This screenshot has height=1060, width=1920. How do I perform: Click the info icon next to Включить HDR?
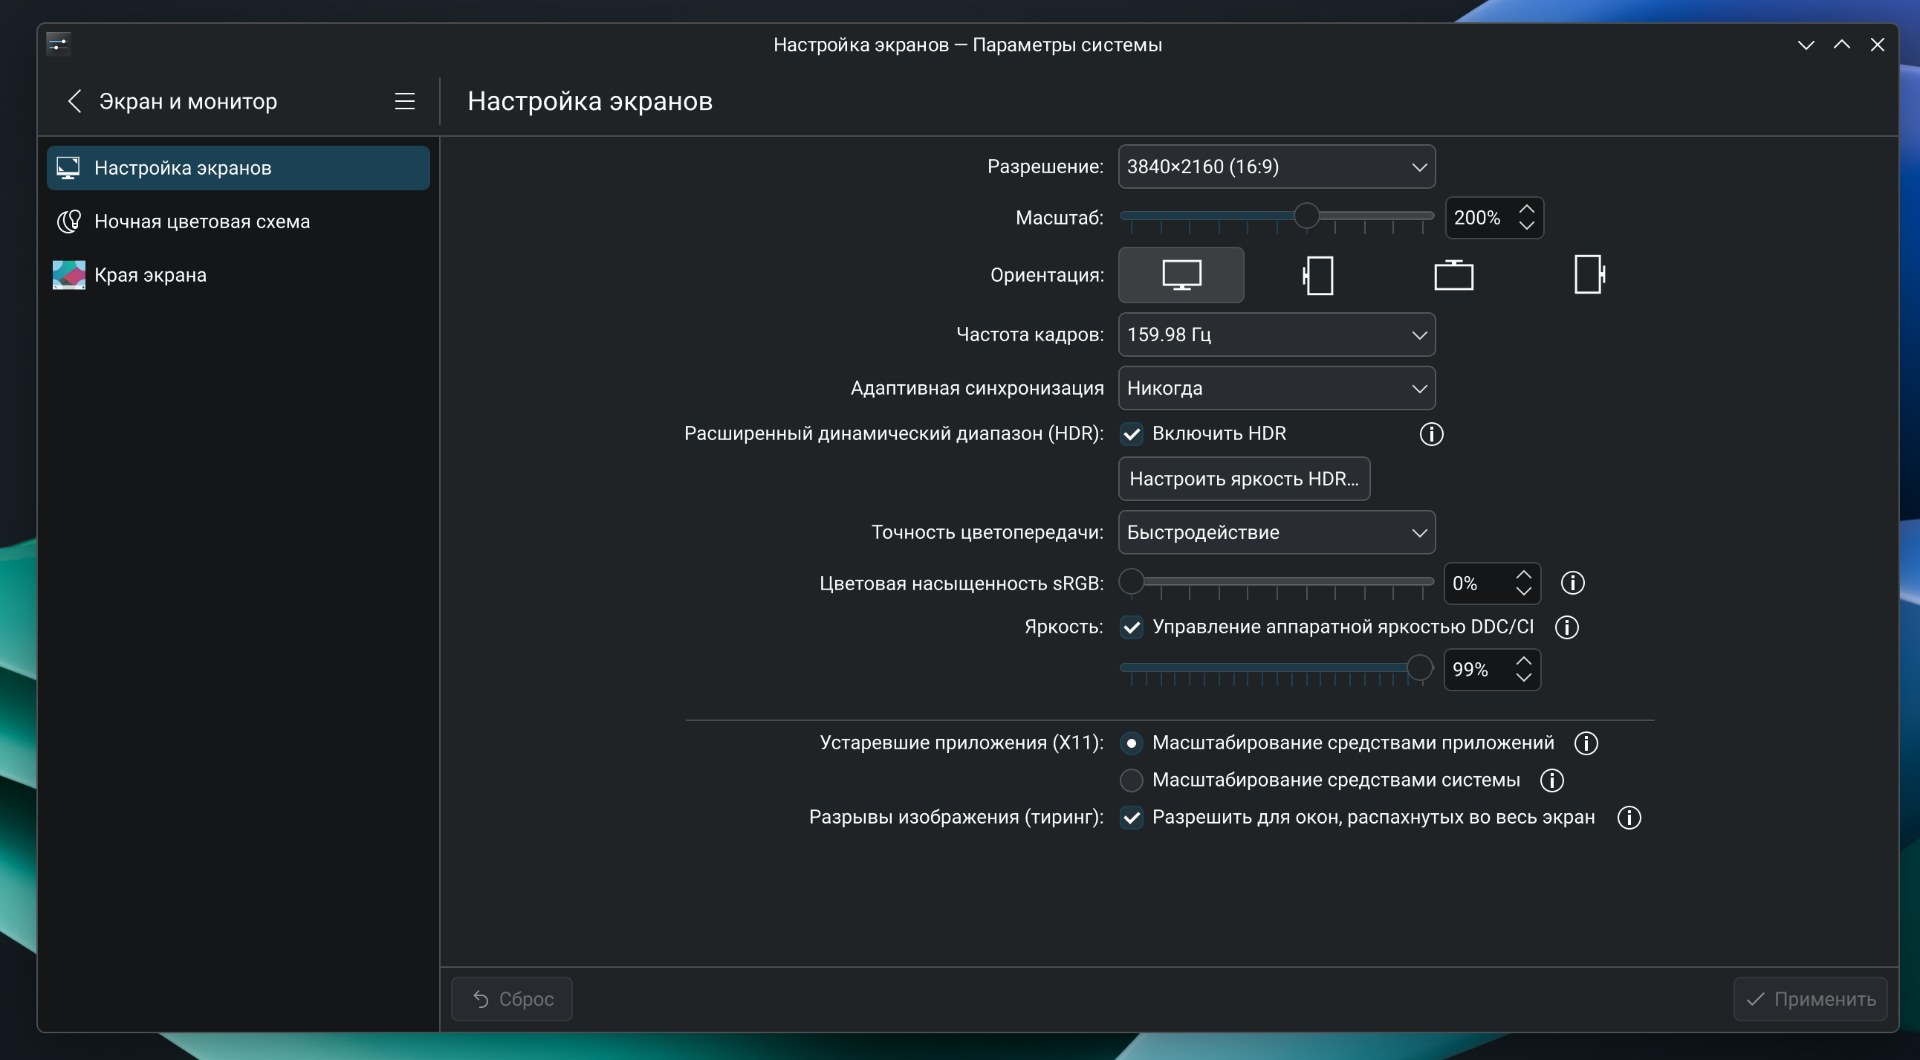pyautogui.click(x=1431, y=434)
